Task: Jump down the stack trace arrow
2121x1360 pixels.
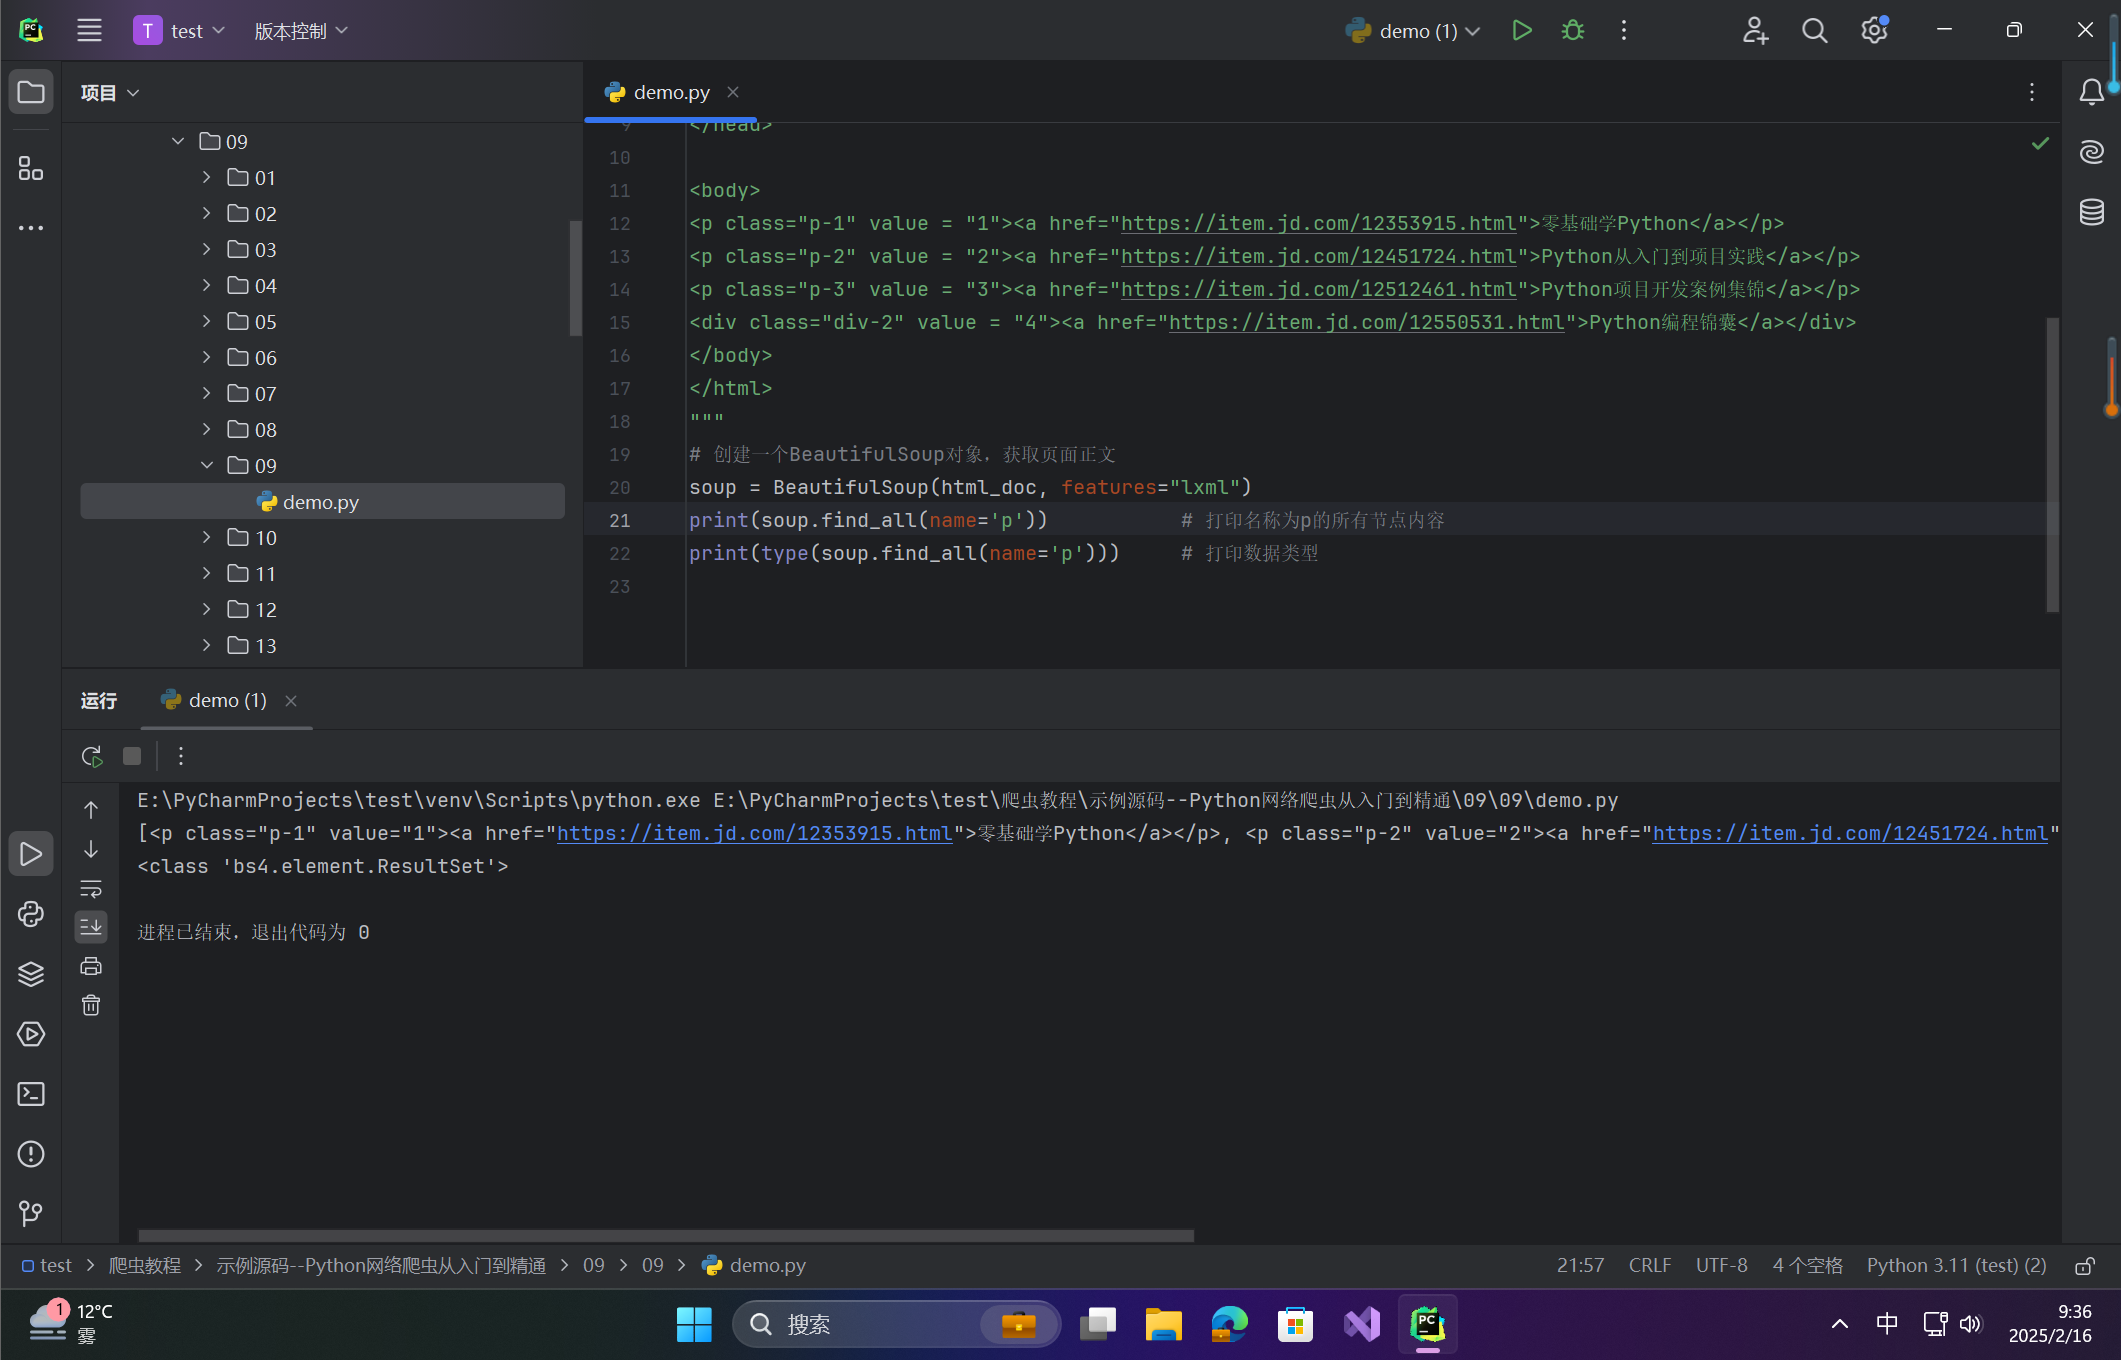Action: pos(91,849)
